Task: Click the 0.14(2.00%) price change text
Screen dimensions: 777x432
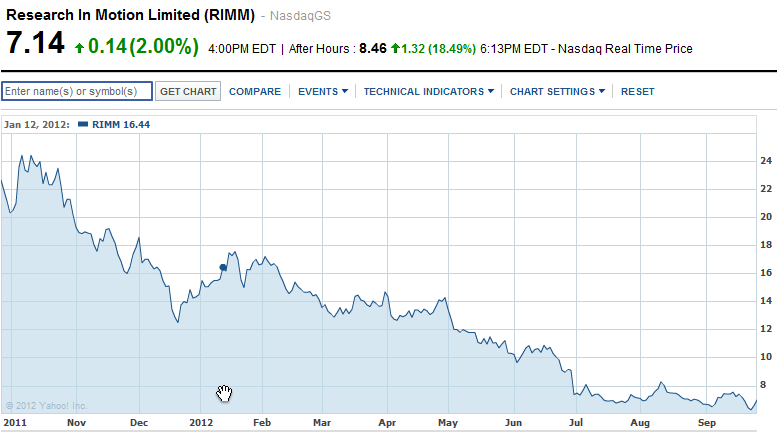Action: pos(143,47)
